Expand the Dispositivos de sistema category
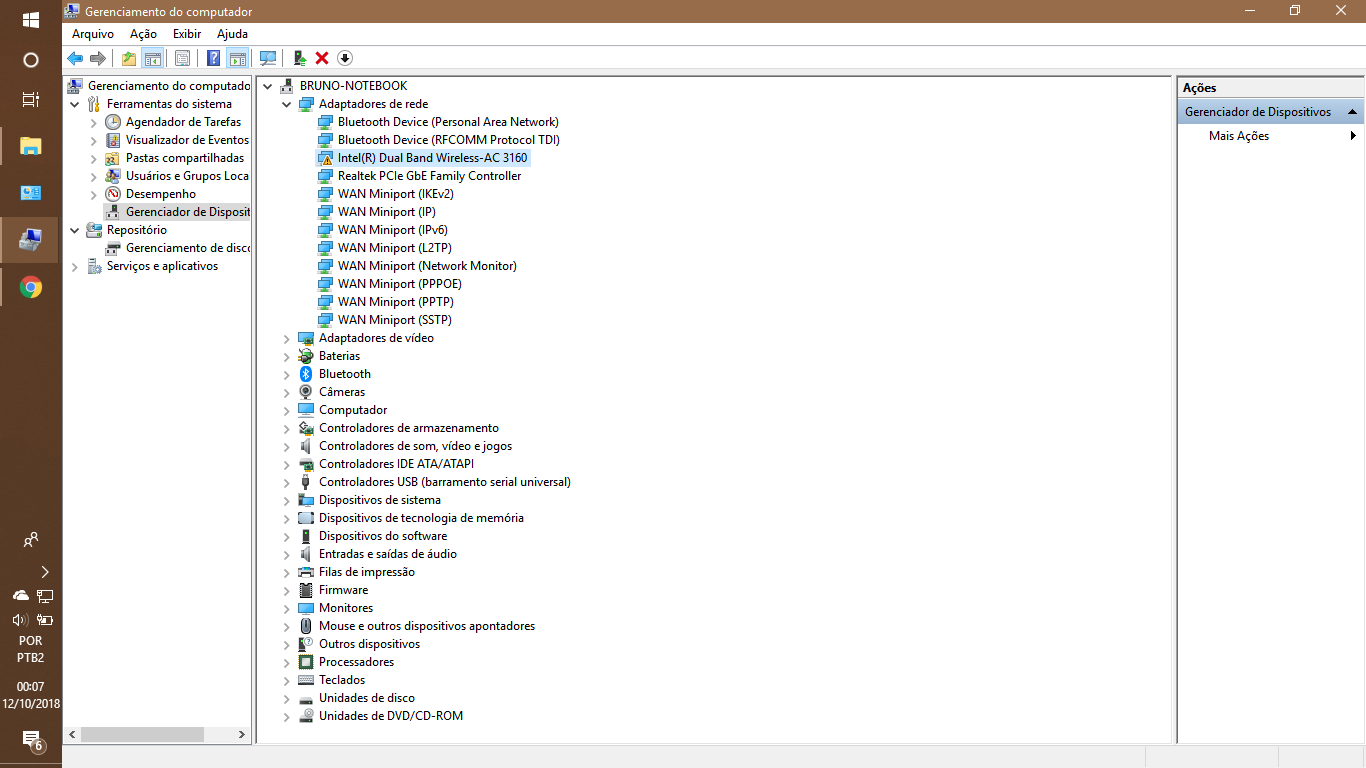 click(x=286, y=500)
